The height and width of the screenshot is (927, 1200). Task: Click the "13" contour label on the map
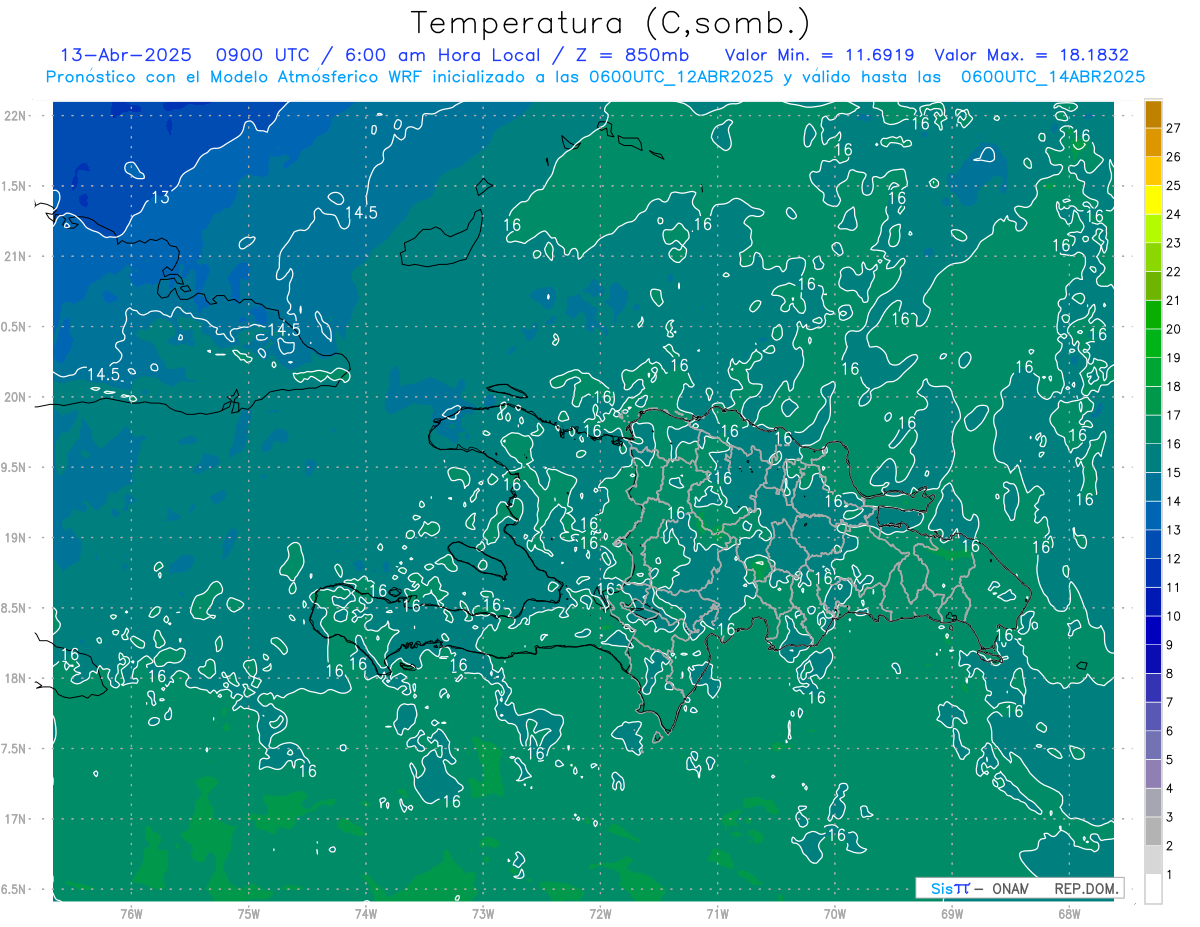click(x=159, y=198)
